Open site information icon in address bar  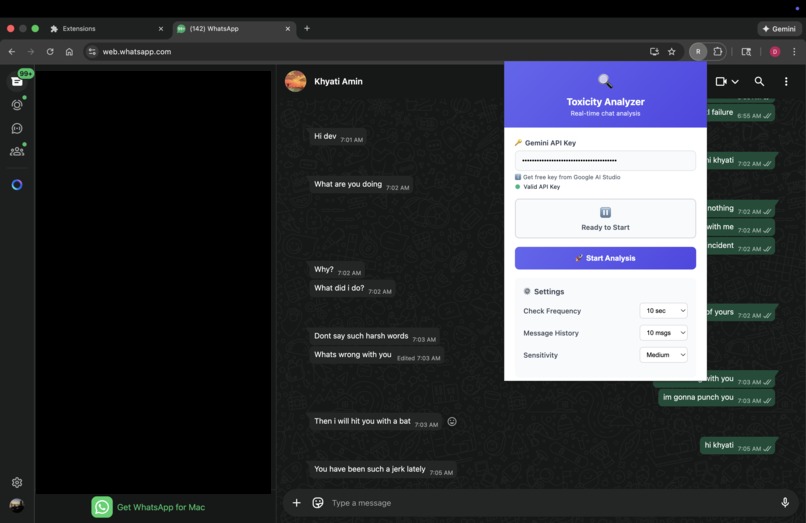92,51
